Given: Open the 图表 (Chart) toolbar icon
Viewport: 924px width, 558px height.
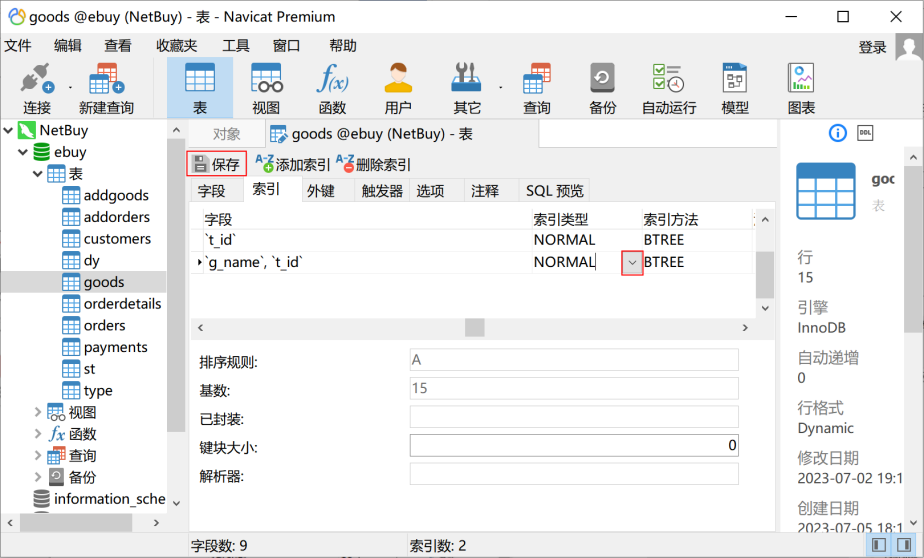Looking at the screenshot, I should coord(801,88).
